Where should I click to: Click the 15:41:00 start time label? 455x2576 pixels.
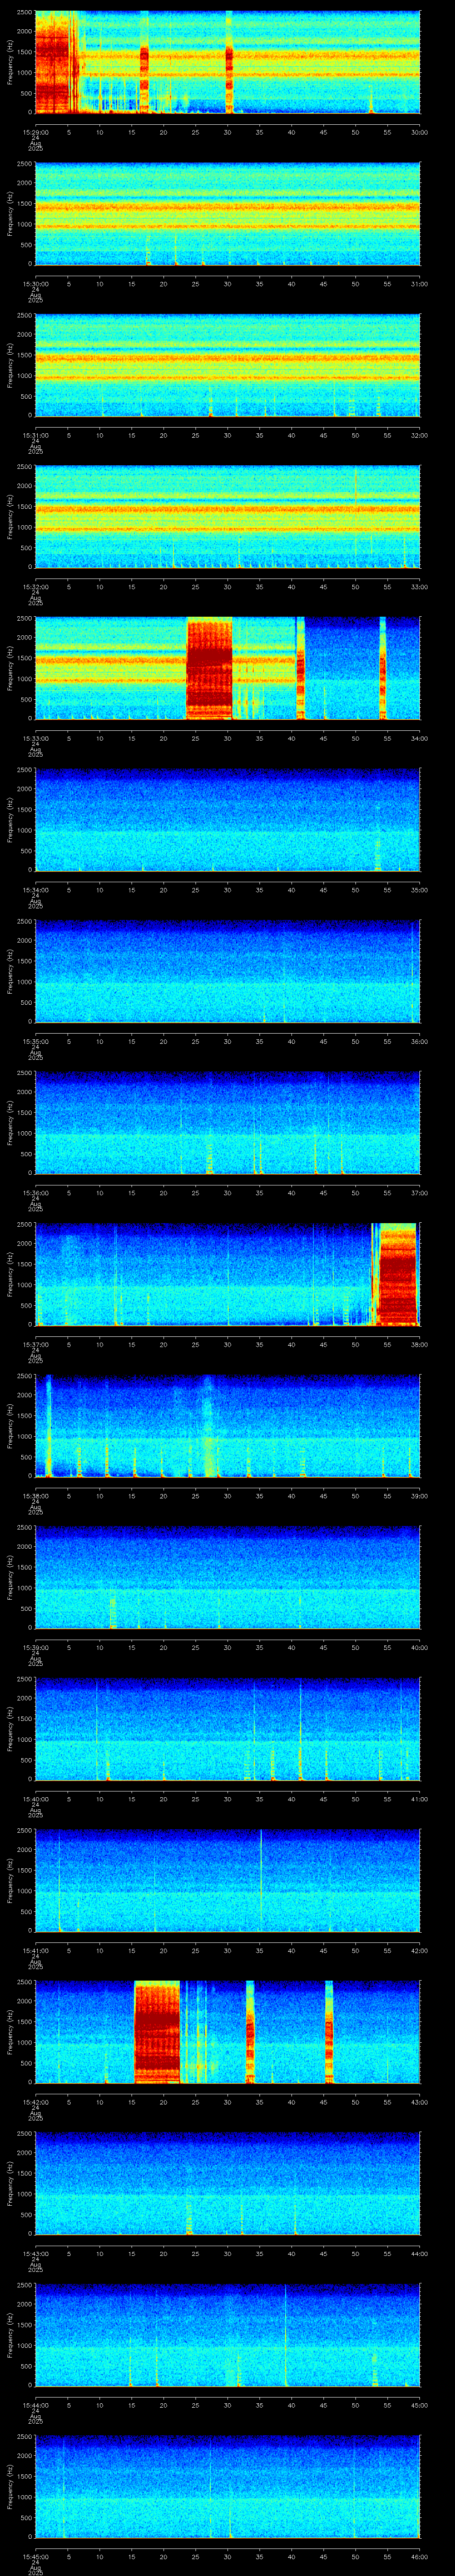click(x=35, y=1950)
